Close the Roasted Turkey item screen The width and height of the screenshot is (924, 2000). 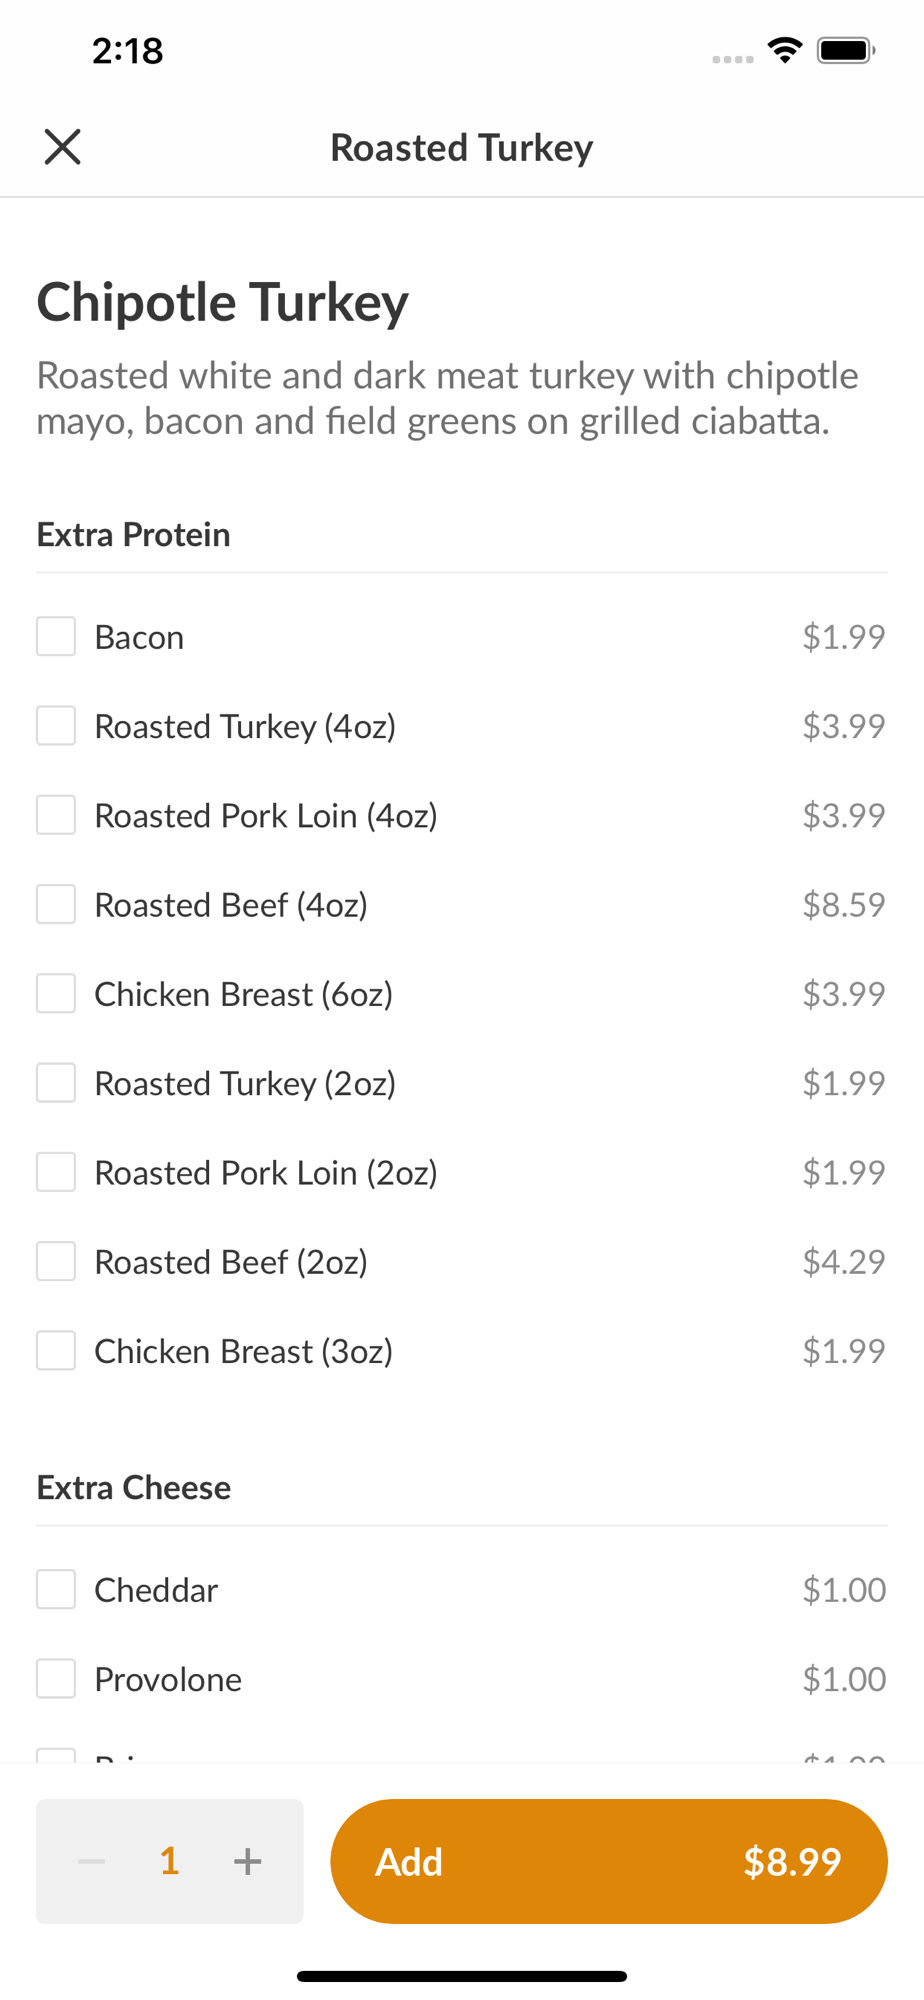coord(62,147)
